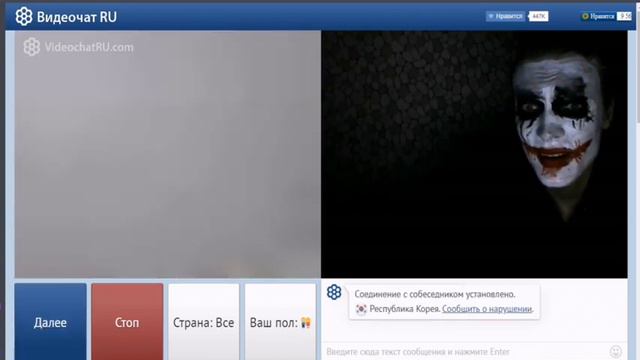Open the emoji smiley picker
The width and height of the screenshot is (640, 360).
(x=616, y=351)
